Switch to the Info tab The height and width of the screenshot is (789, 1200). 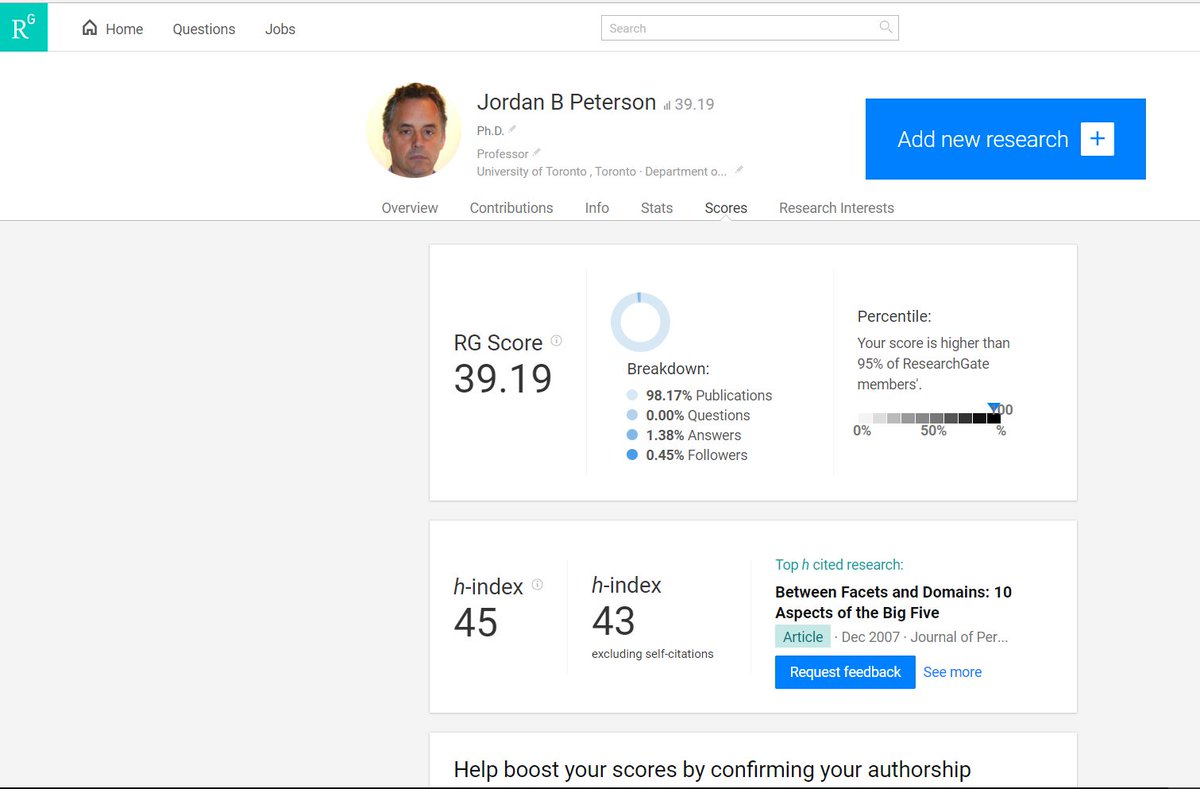tap(597, 208)
